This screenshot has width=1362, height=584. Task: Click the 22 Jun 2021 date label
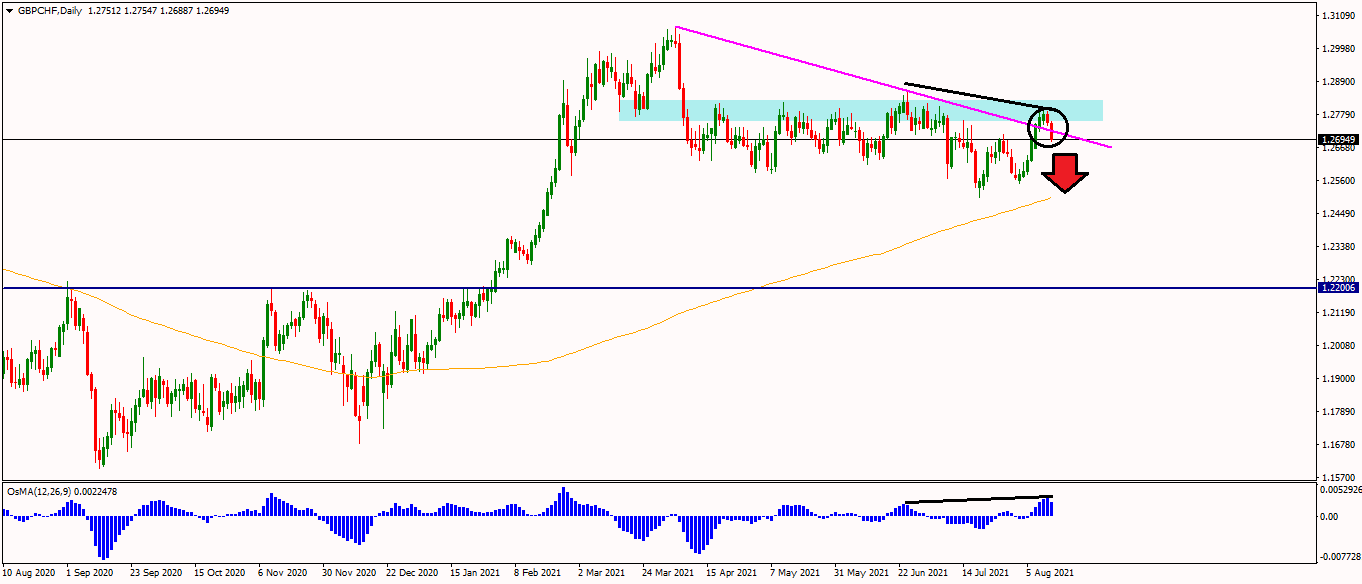click(x=923, y=573)
